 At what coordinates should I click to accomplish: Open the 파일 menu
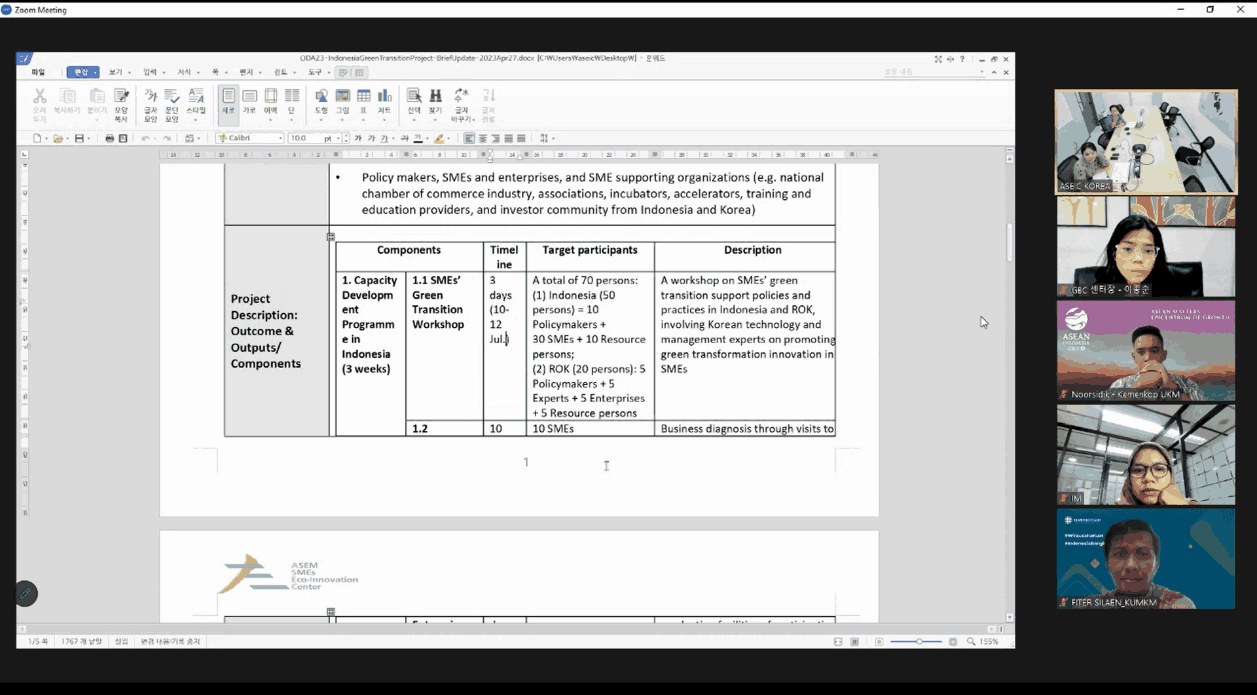point(38,72)
